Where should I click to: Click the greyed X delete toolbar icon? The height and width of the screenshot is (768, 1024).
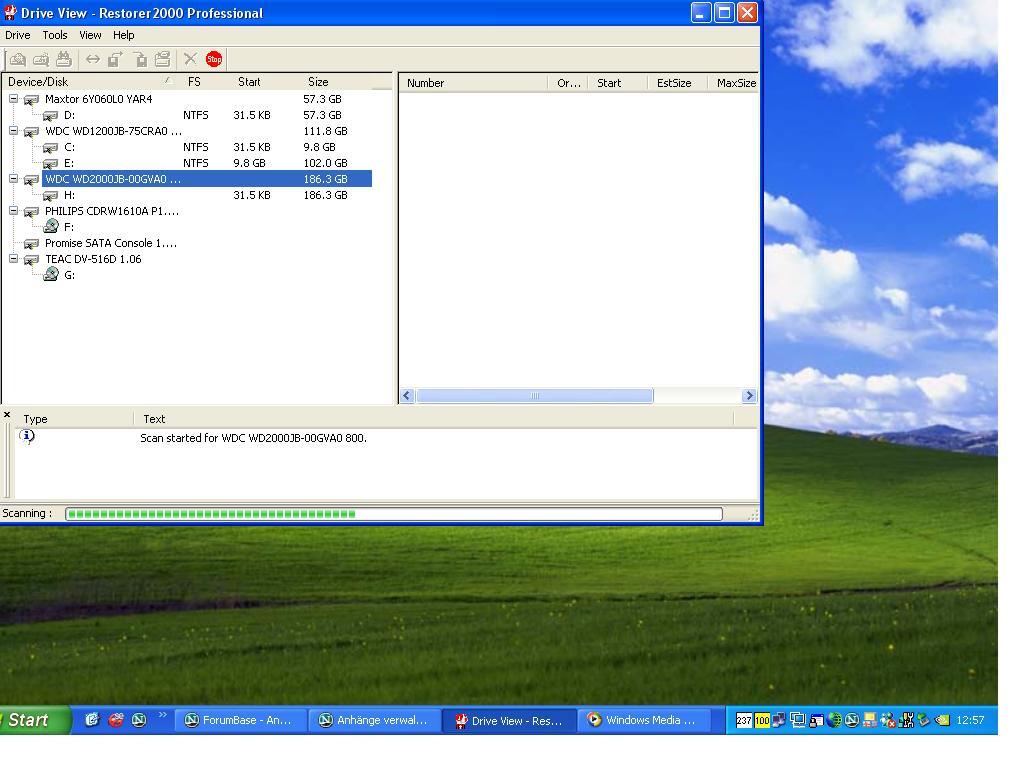190,59
